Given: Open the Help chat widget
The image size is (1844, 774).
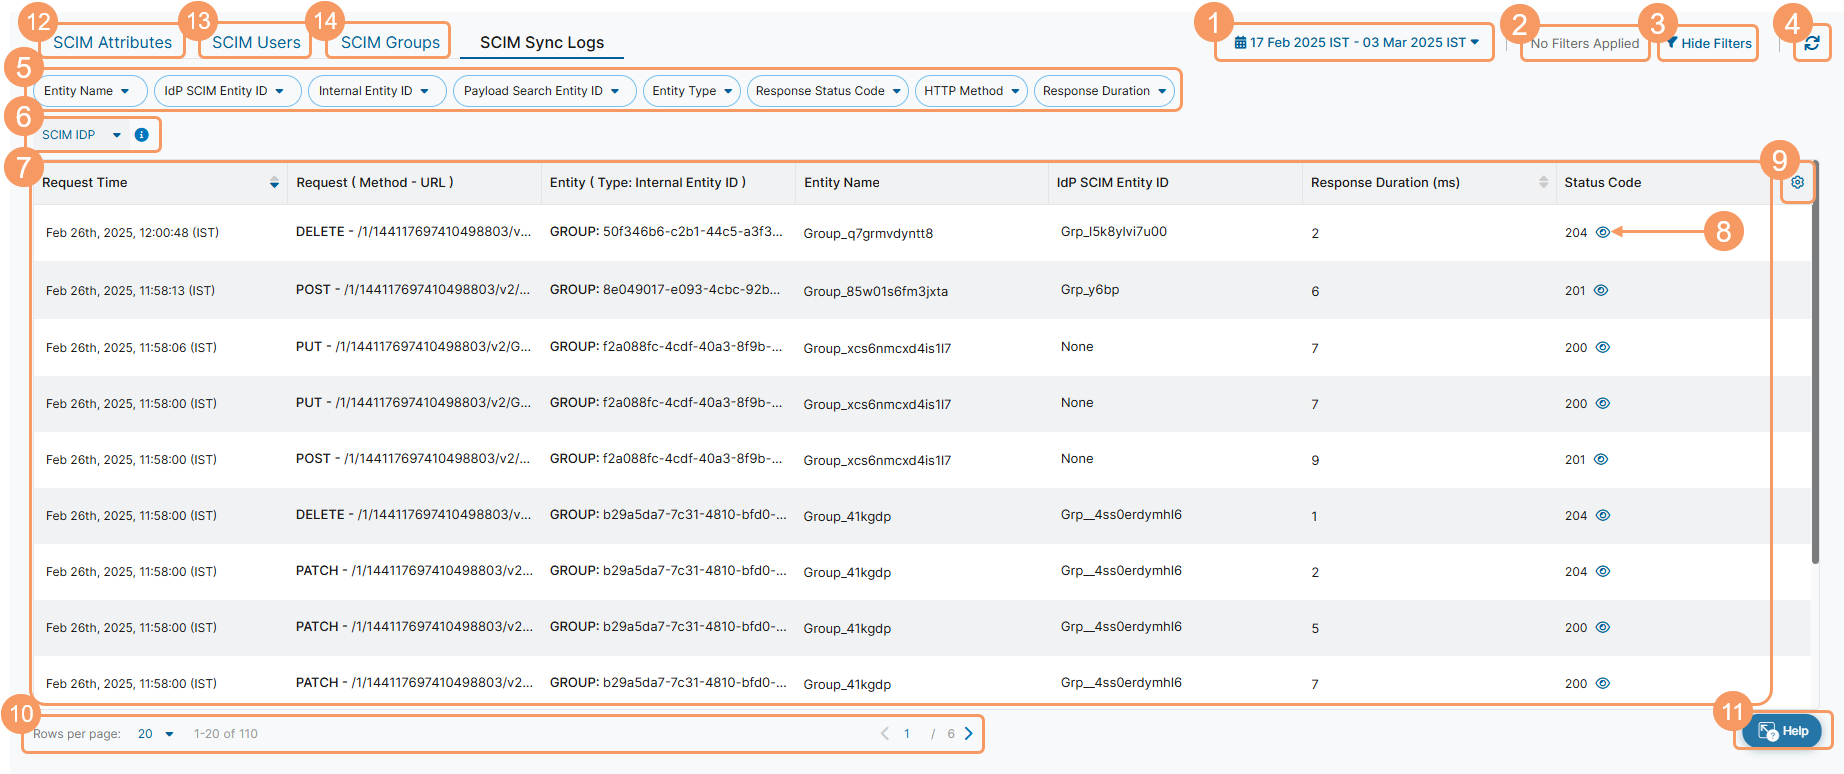Looking at the screenshot, I should point(1782,731).
